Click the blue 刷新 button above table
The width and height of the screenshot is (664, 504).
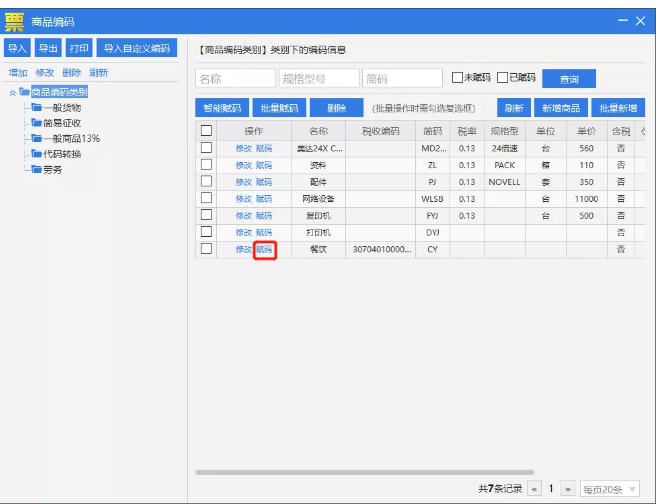[514, 108]
